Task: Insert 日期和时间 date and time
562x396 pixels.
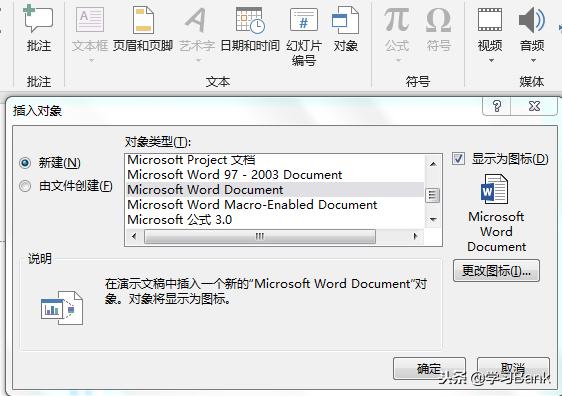Action: click(x=250, y=20)
